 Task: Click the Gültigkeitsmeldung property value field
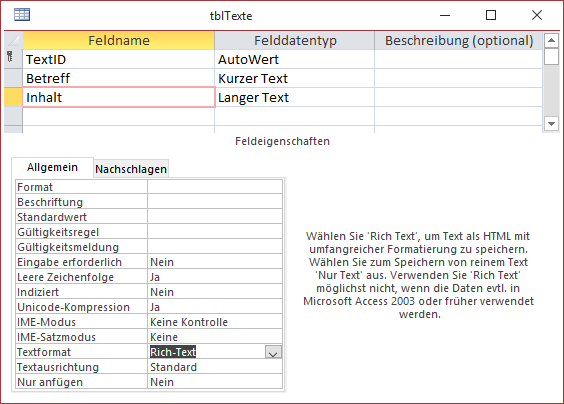point(215,247)
